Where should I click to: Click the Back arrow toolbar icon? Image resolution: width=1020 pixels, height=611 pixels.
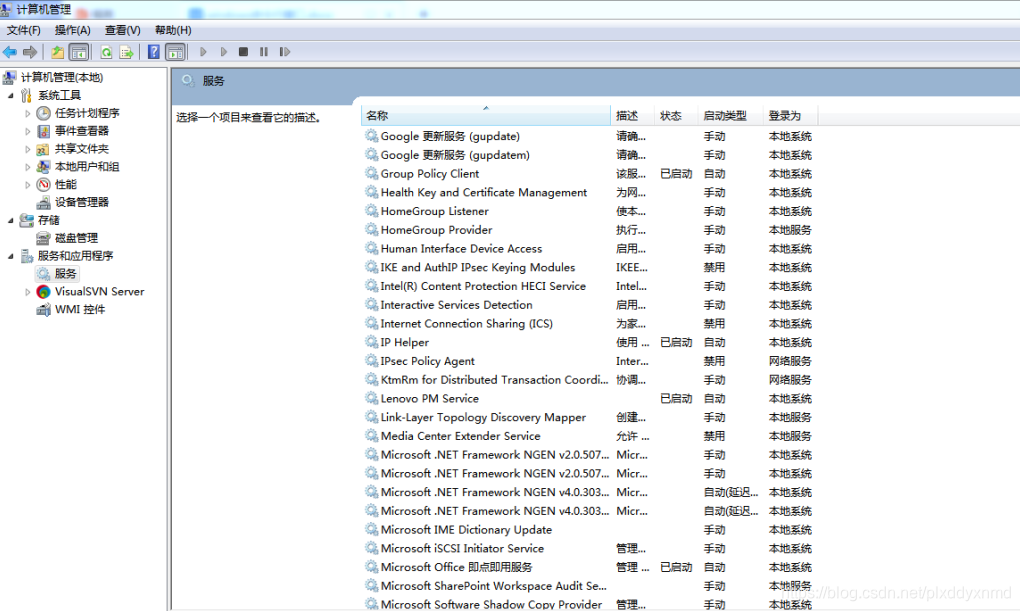(10, 52)
